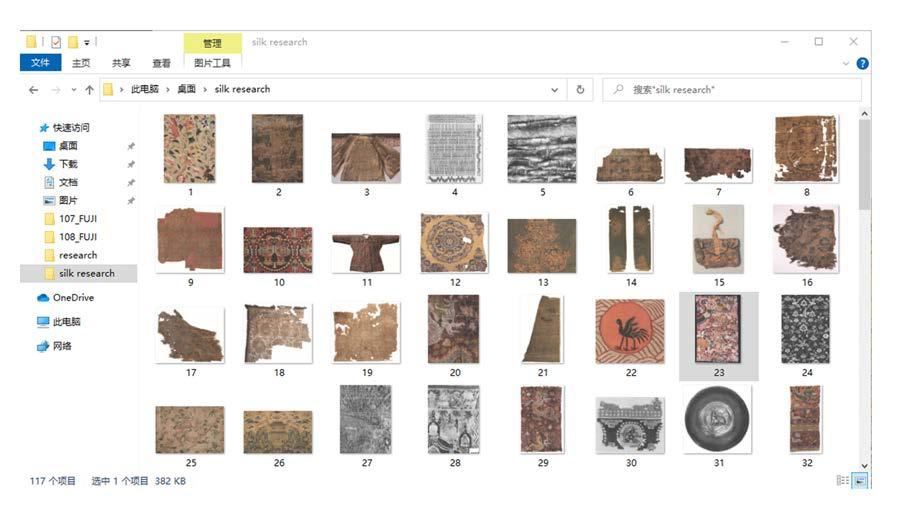The width and height of the screenshot is (914, 518).
Task: Select image thumbnail 27
Action: click(x=366, y=420)
